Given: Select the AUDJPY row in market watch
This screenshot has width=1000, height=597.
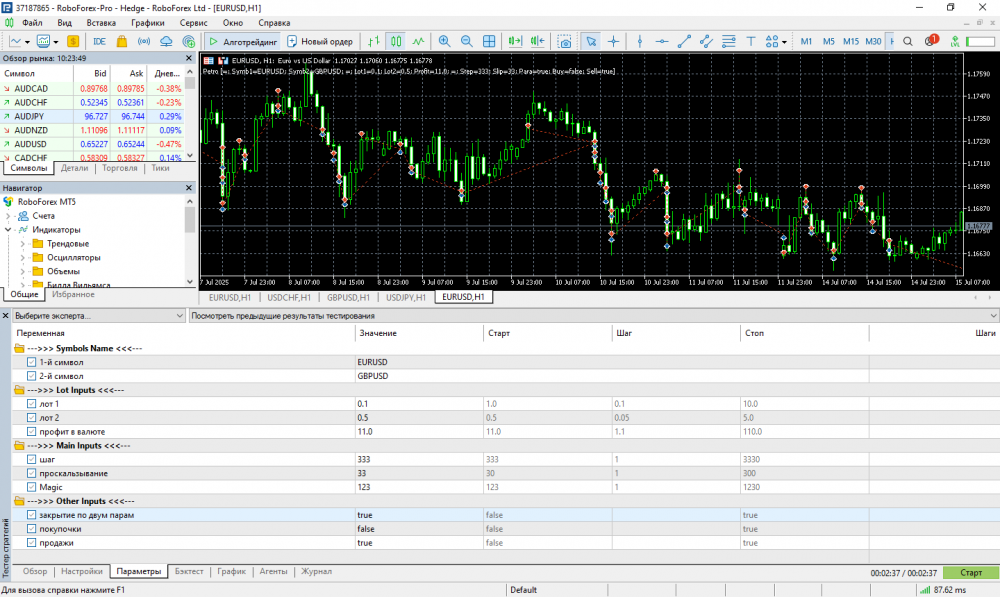Looking at the screenshot, I should coord(30,116).
